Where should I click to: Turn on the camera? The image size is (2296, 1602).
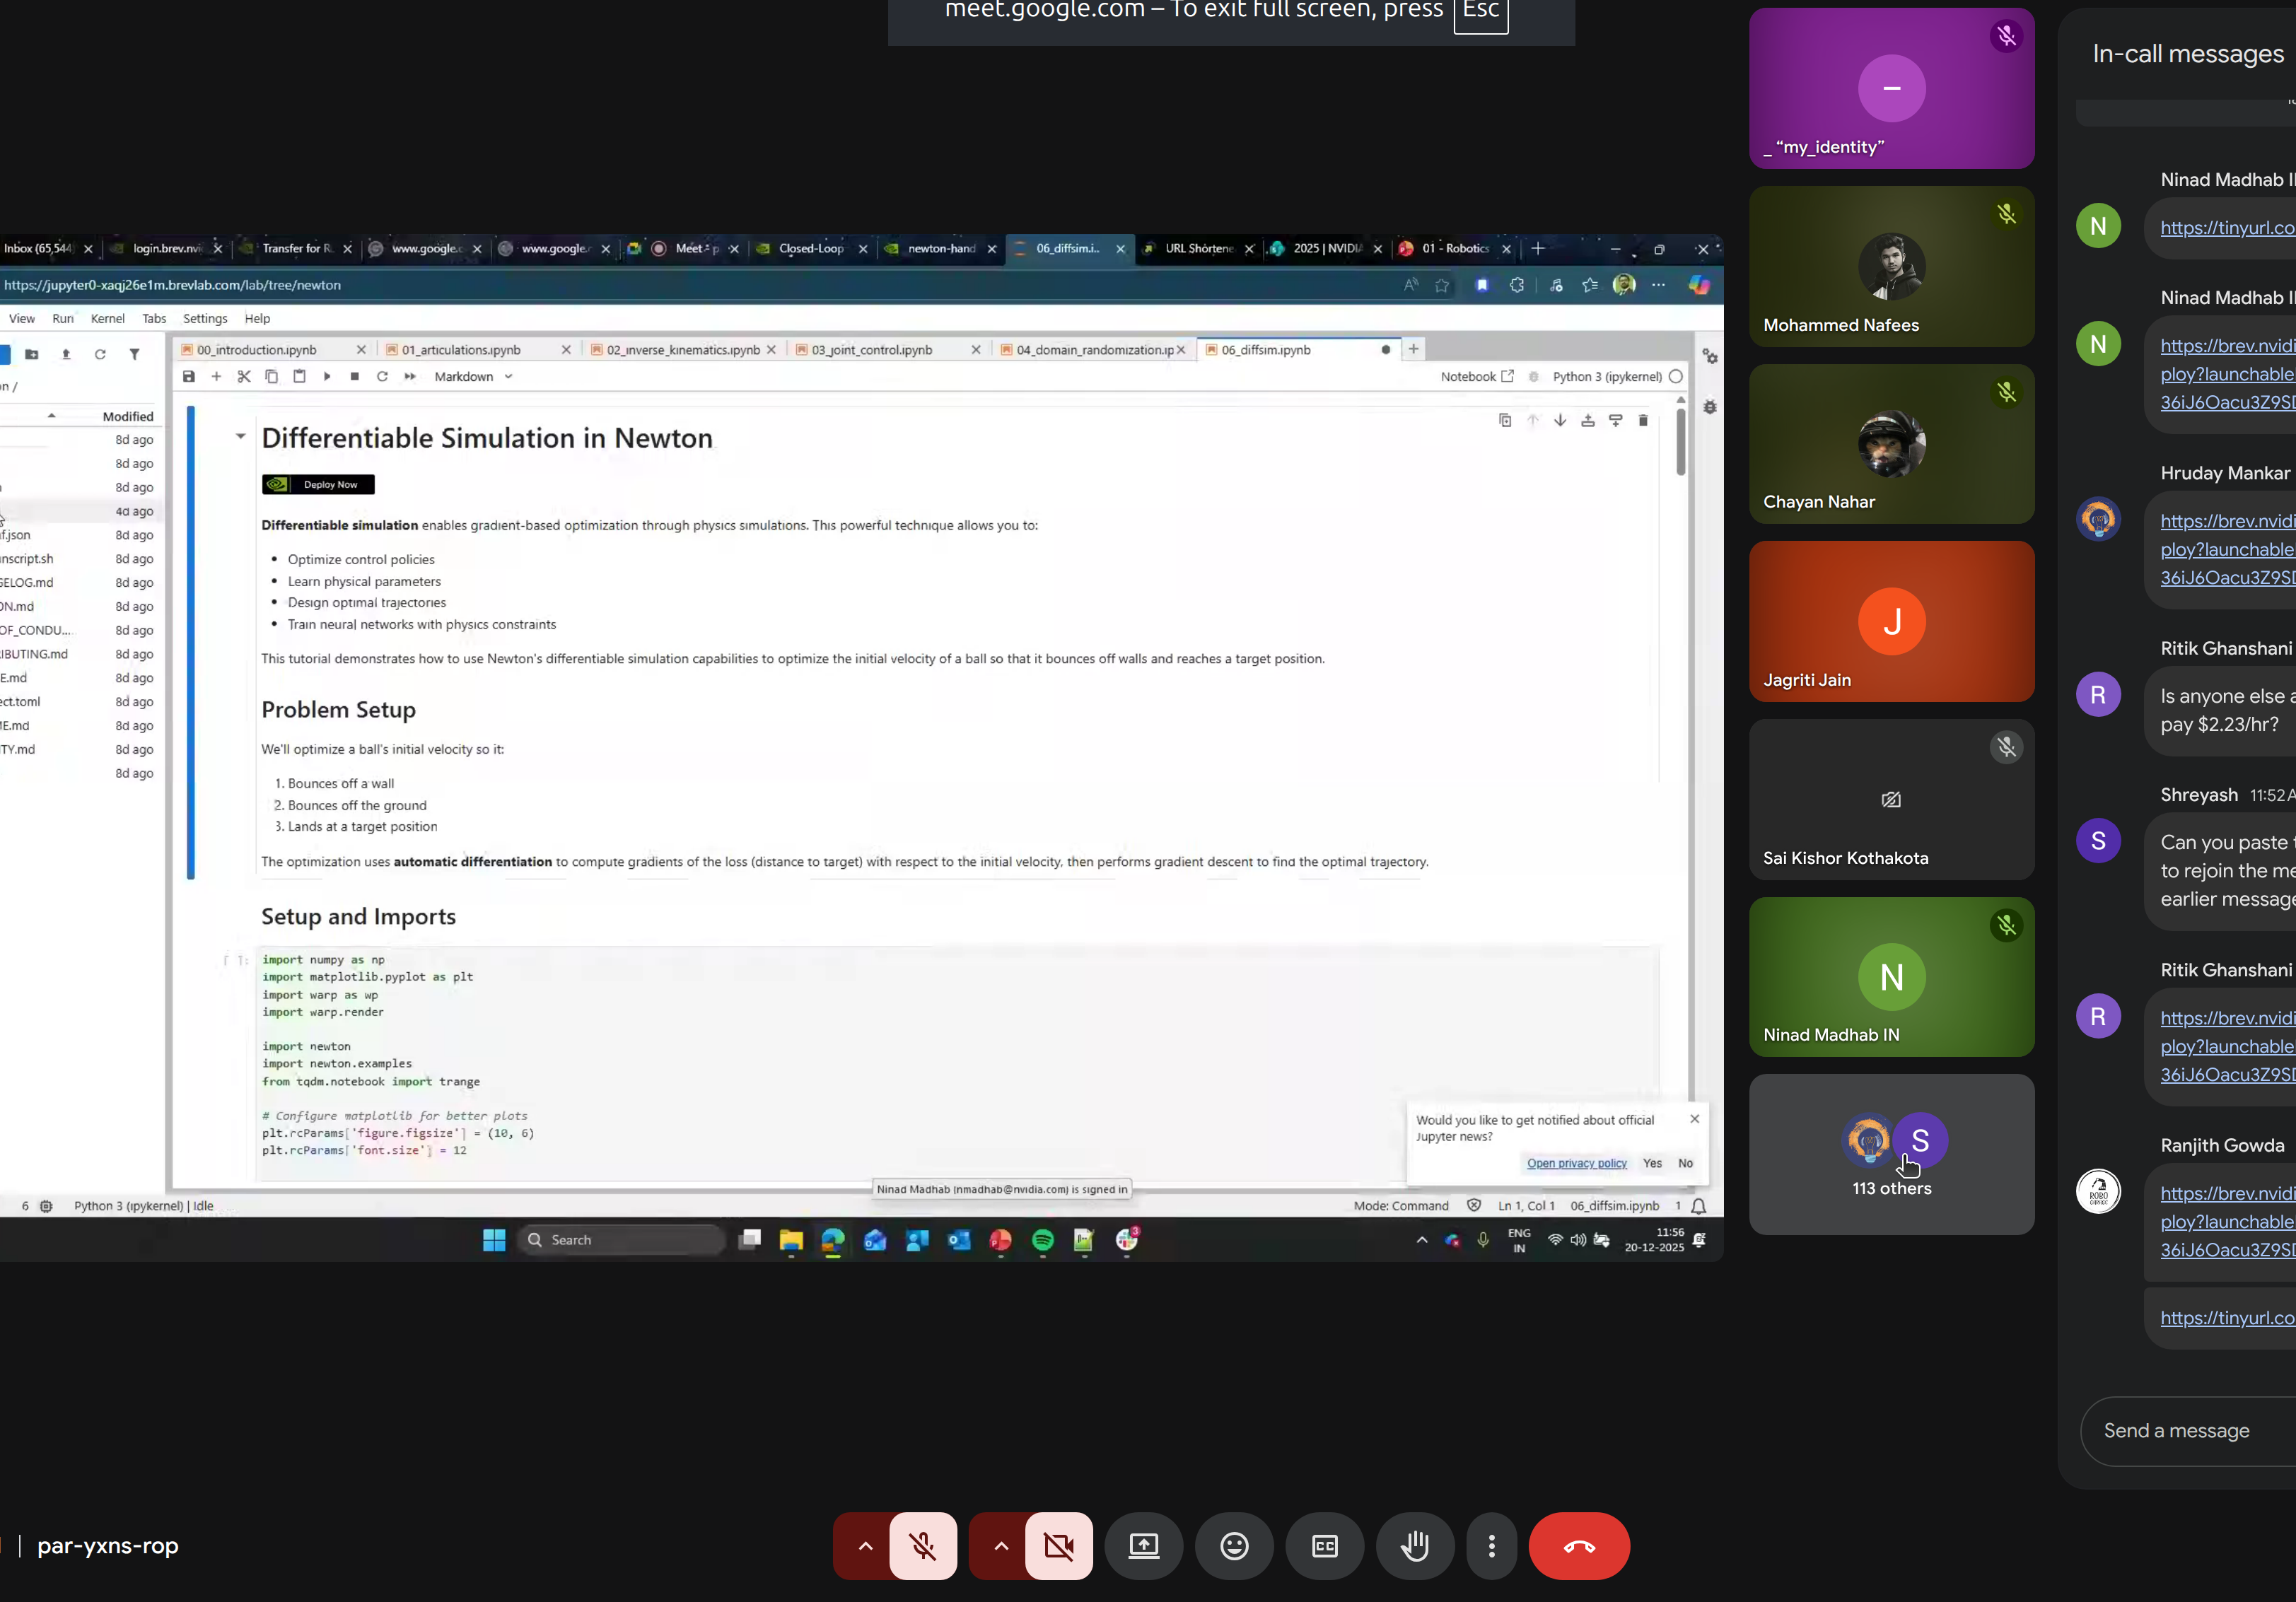[x=1058, y=1546]
